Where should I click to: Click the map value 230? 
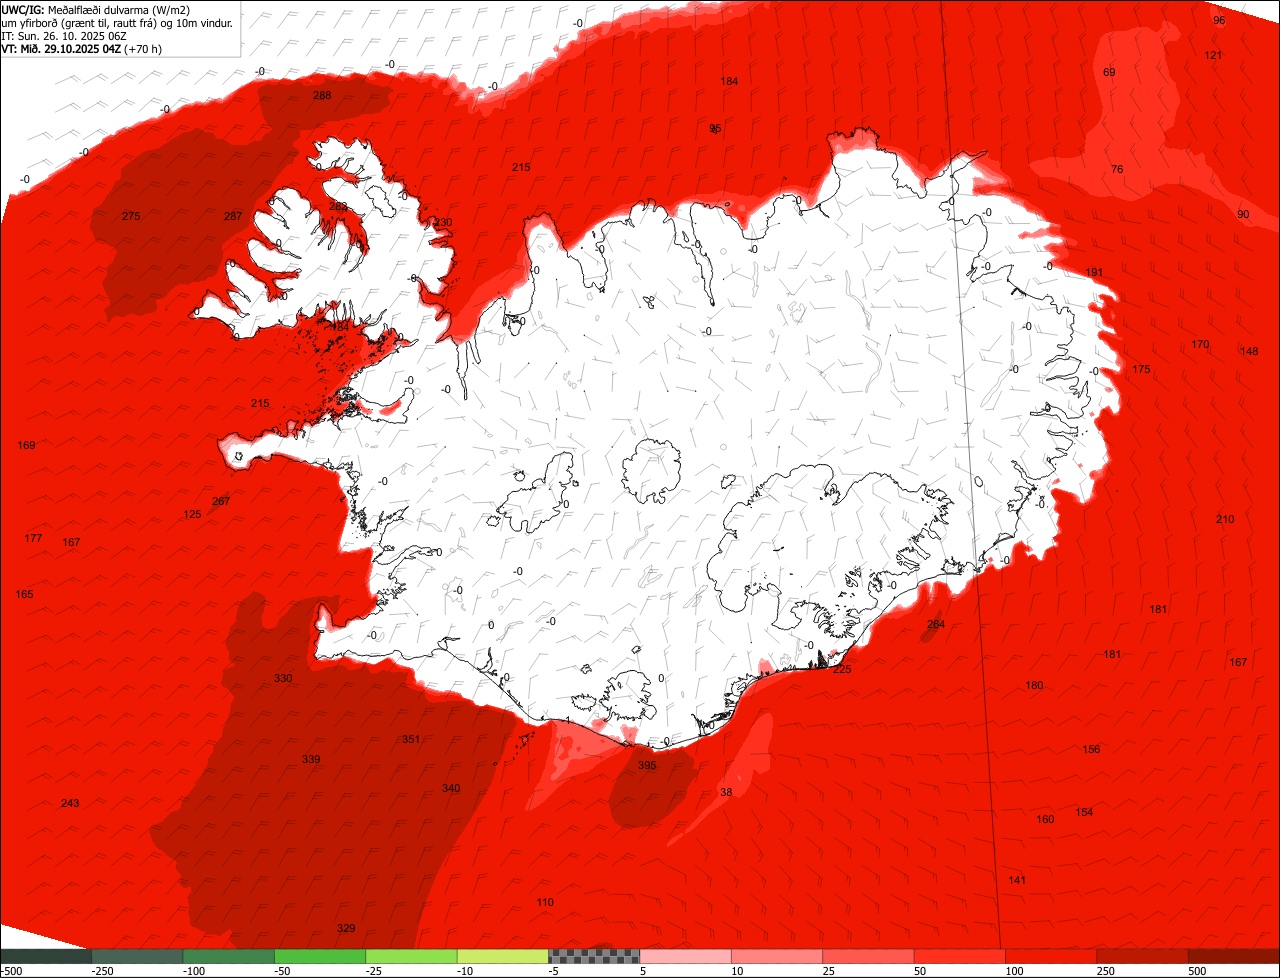[443, 223]
